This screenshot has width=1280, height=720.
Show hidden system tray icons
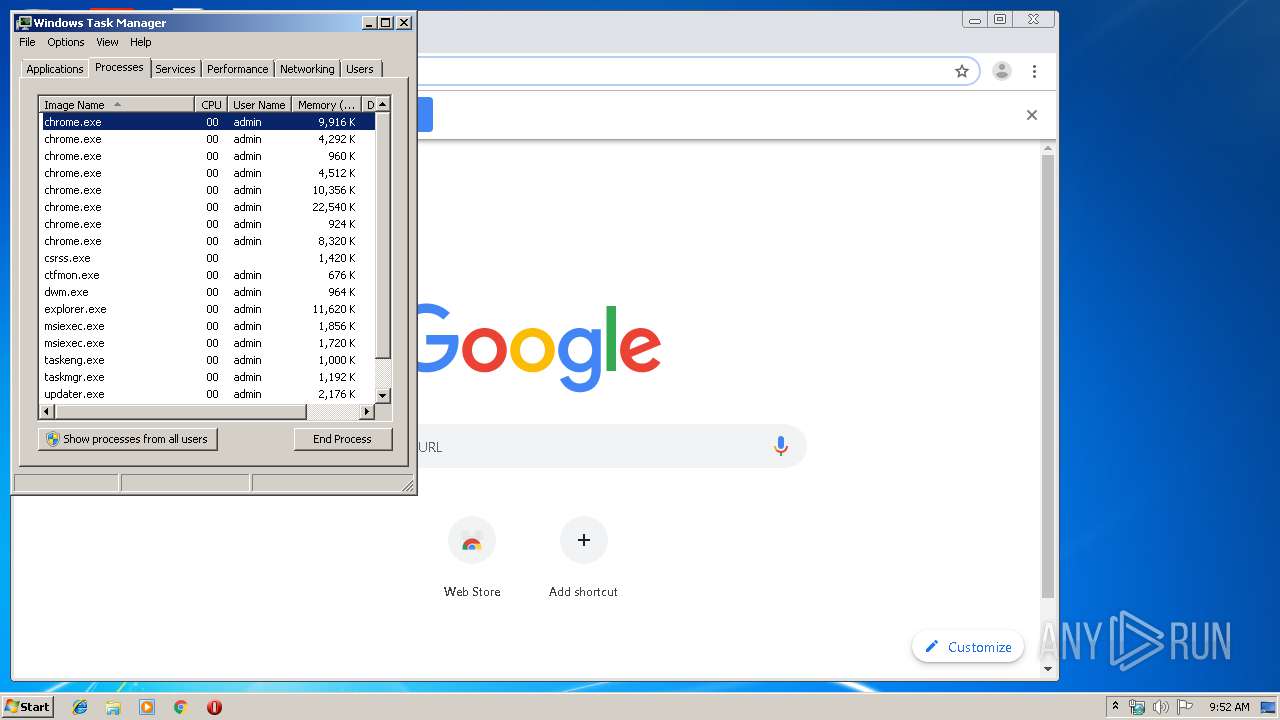[1115, 707]
